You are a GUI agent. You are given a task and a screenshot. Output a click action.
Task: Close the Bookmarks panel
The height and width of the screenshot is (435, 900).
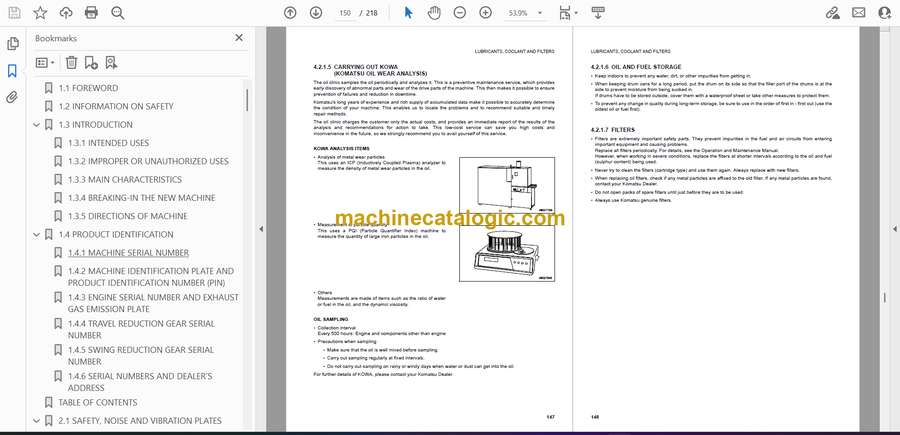[239, 38]
